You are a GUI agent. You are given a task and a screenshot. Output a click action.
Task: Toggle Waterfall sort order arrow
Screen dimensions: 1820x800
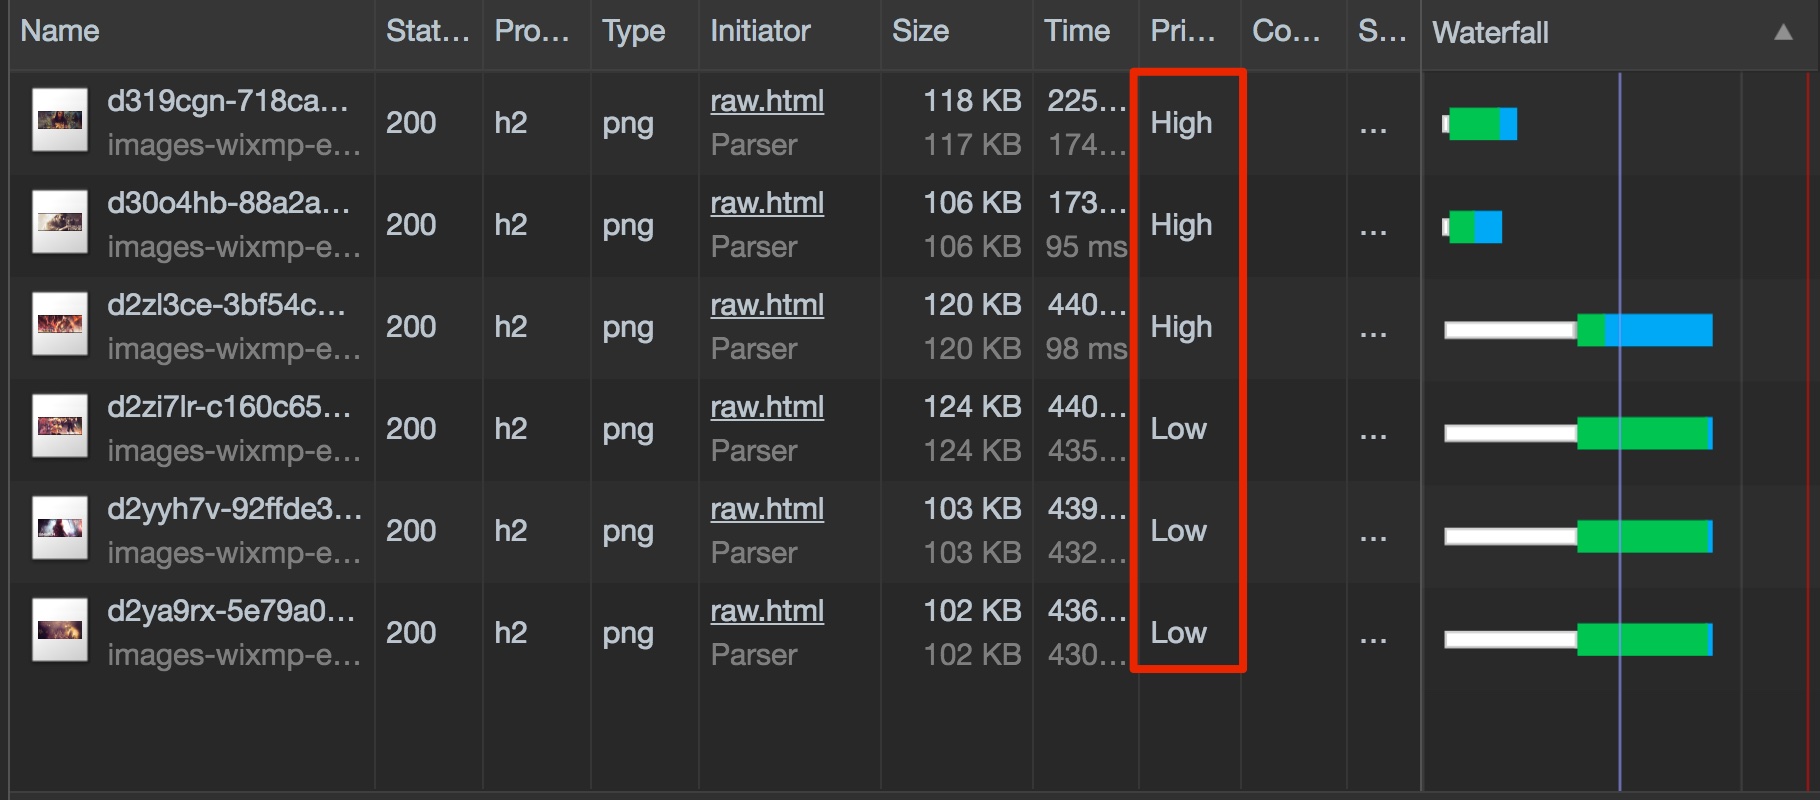(1783, 32)
